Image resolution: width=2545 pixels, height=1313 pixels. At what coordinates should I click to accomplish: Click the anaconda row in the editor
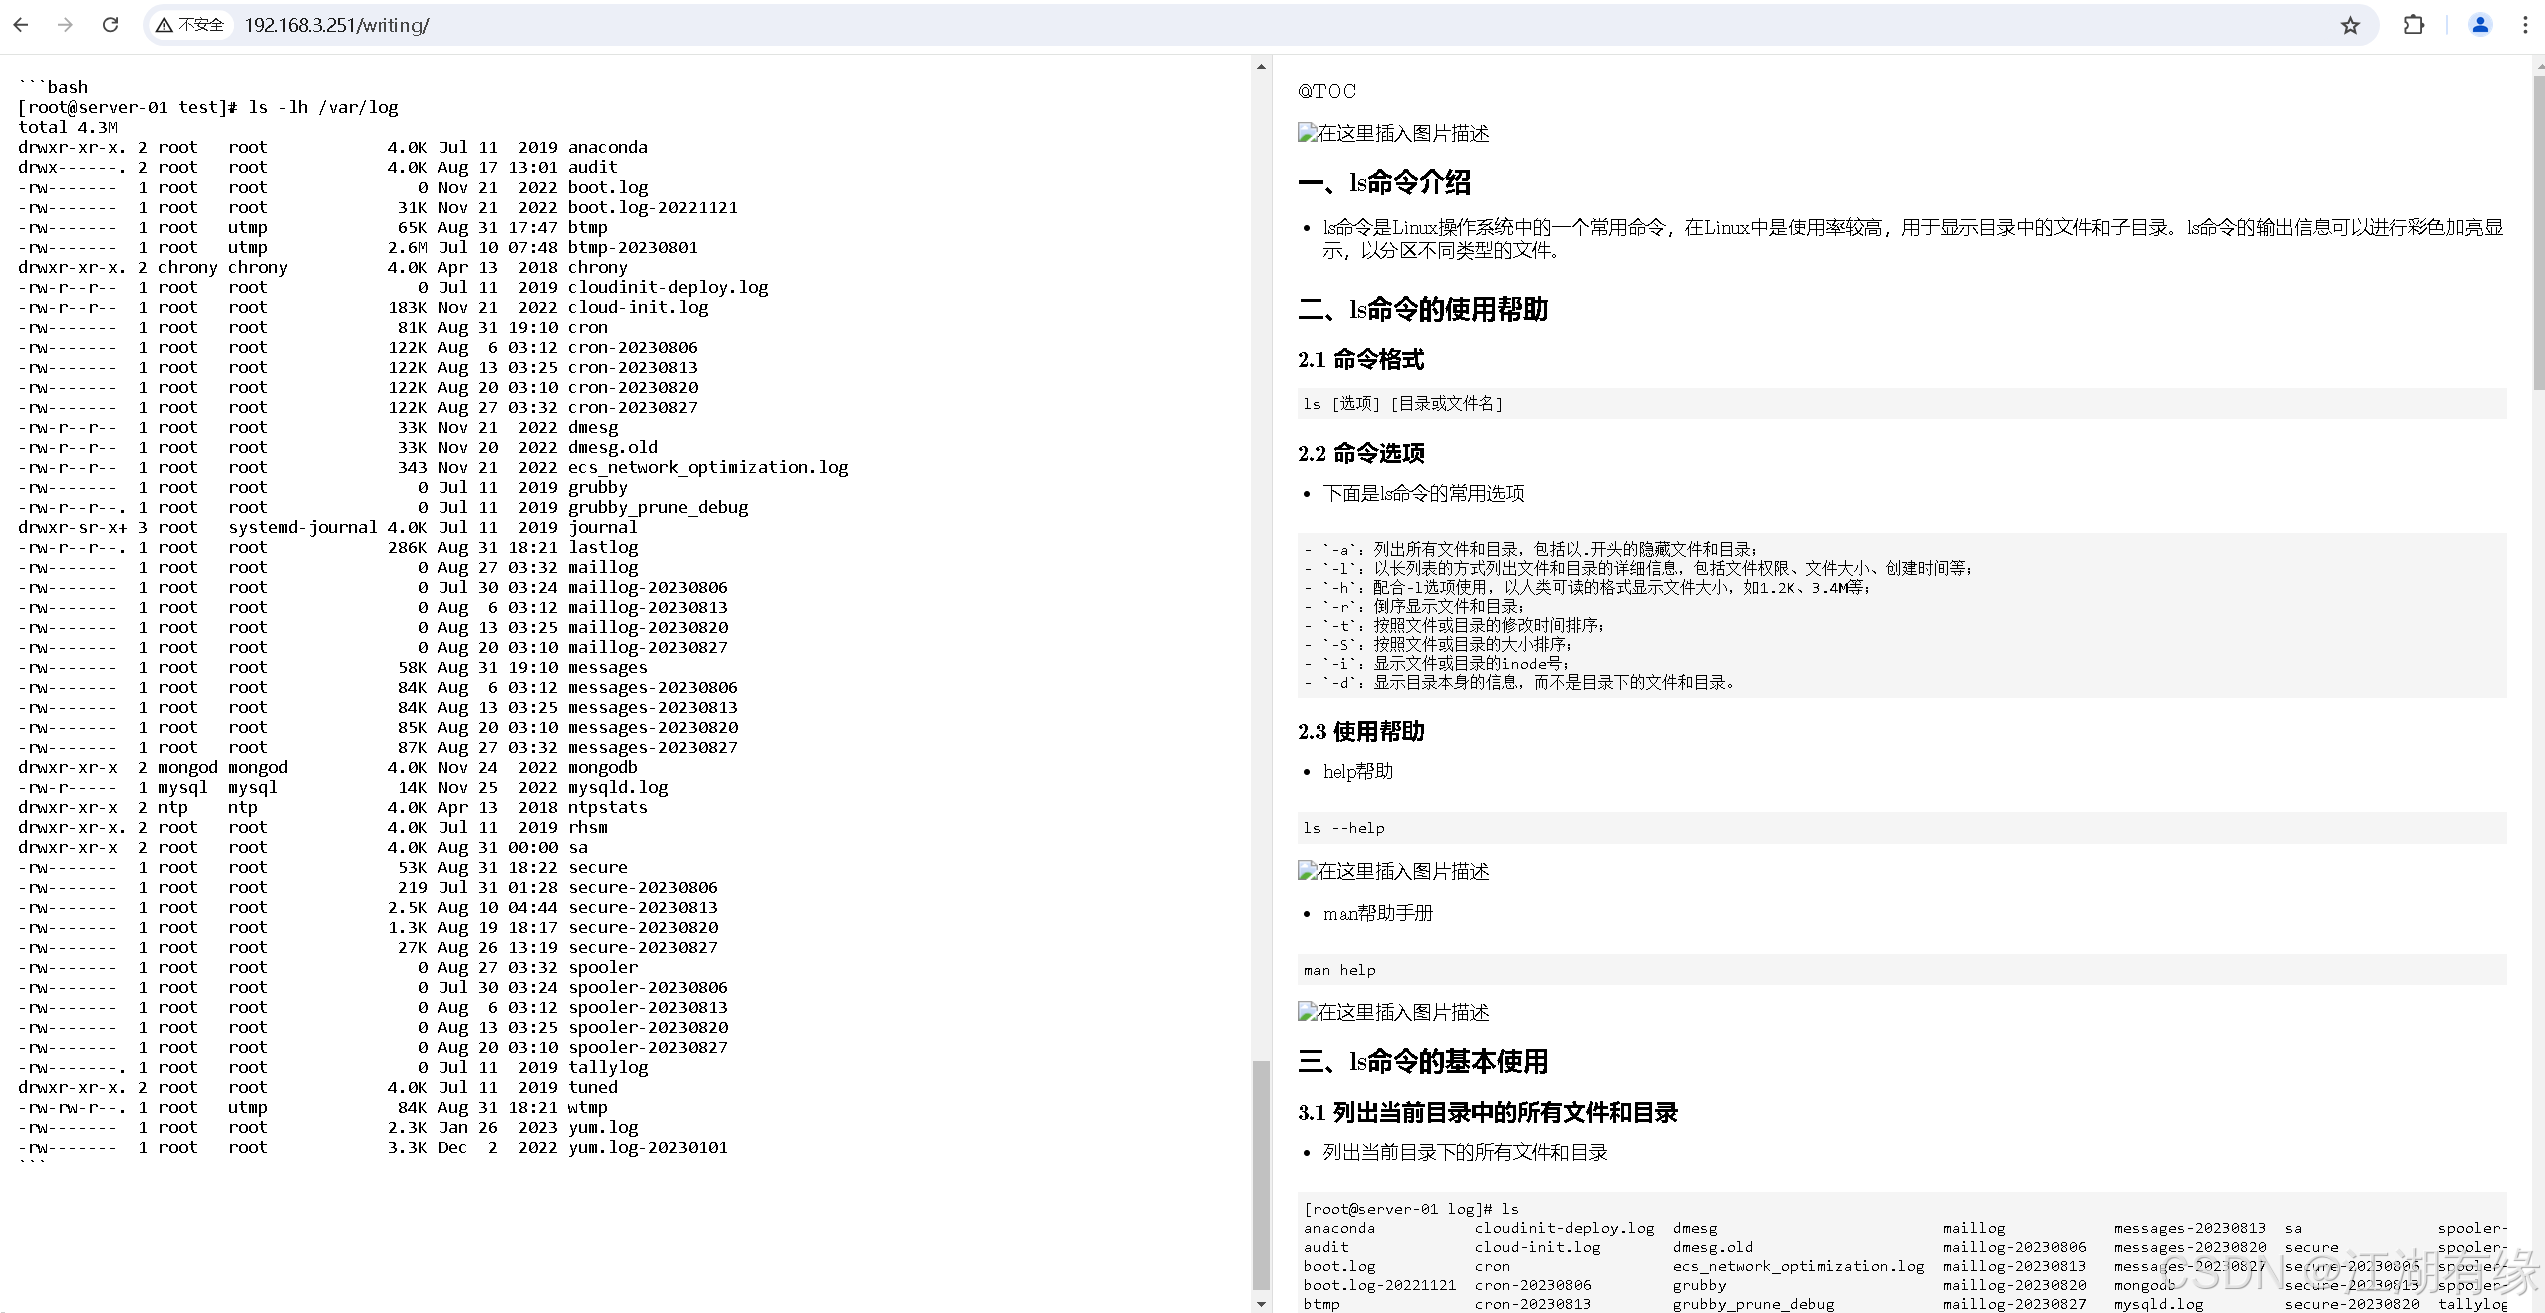click(333, 147)
